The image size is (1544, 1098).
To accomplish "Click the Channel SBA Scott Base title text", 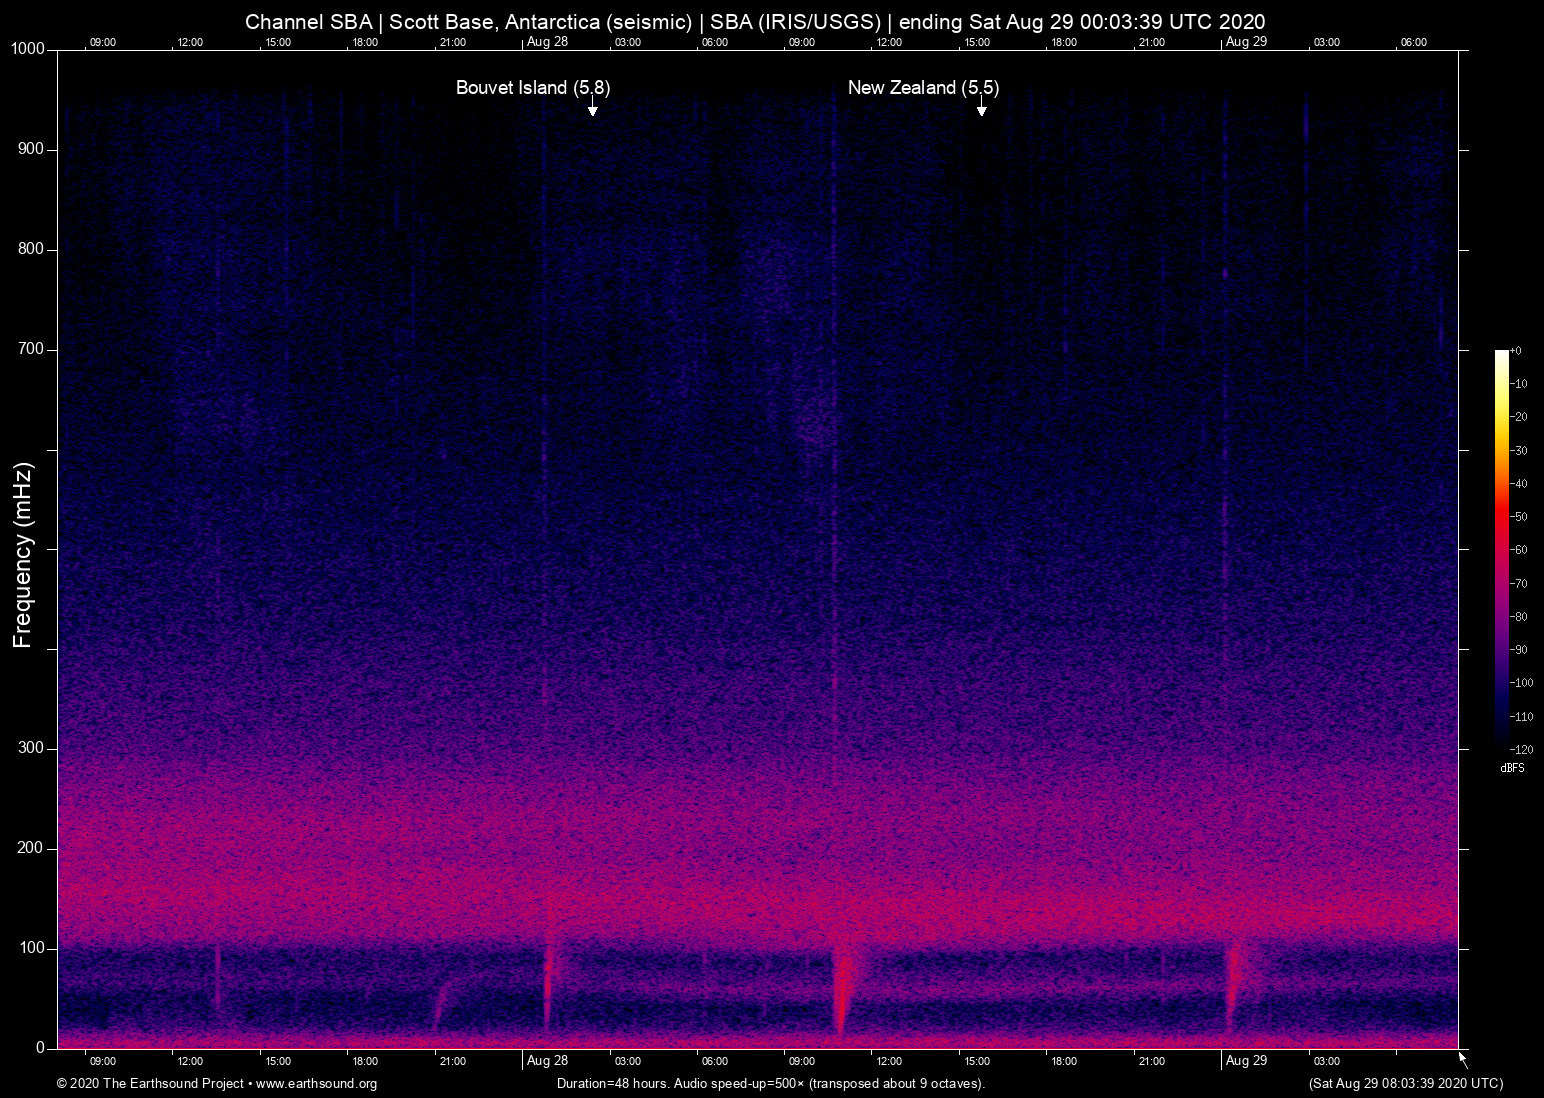I will pos(755,22).
